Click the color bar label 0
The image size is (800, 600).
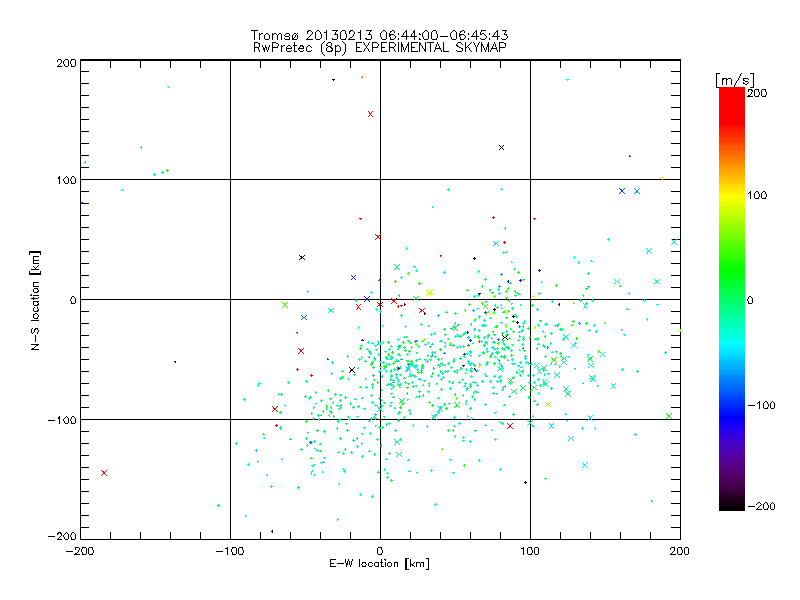(750, 300)
